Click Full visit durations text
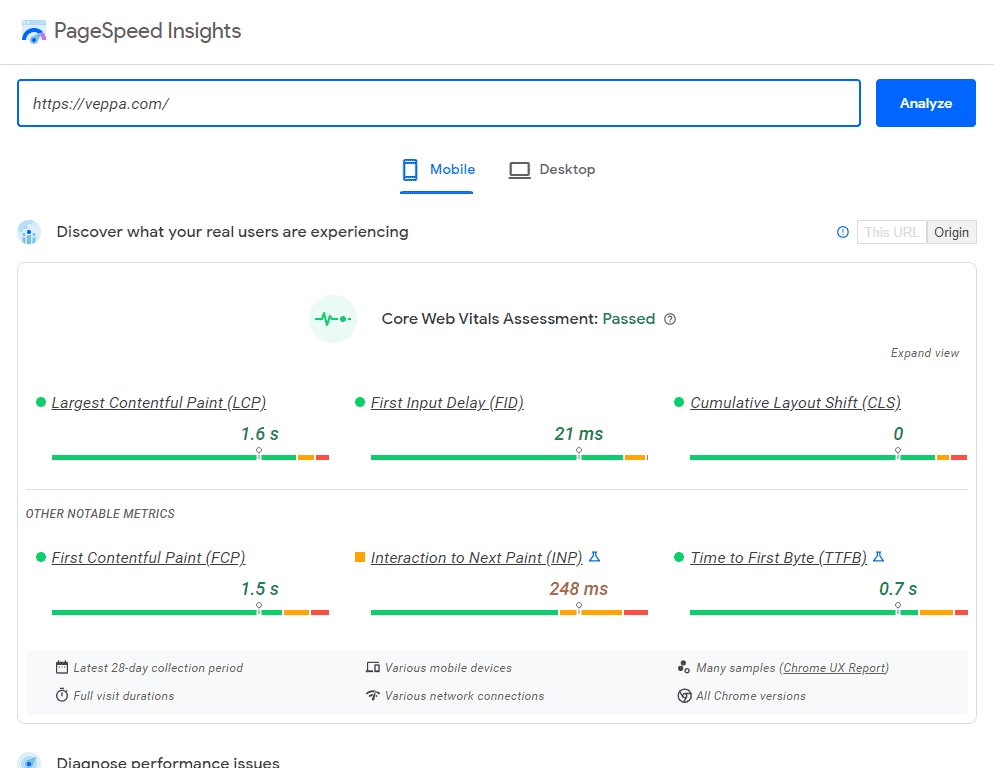Viewport: 994px width, 768px height. tap(124, 696)
